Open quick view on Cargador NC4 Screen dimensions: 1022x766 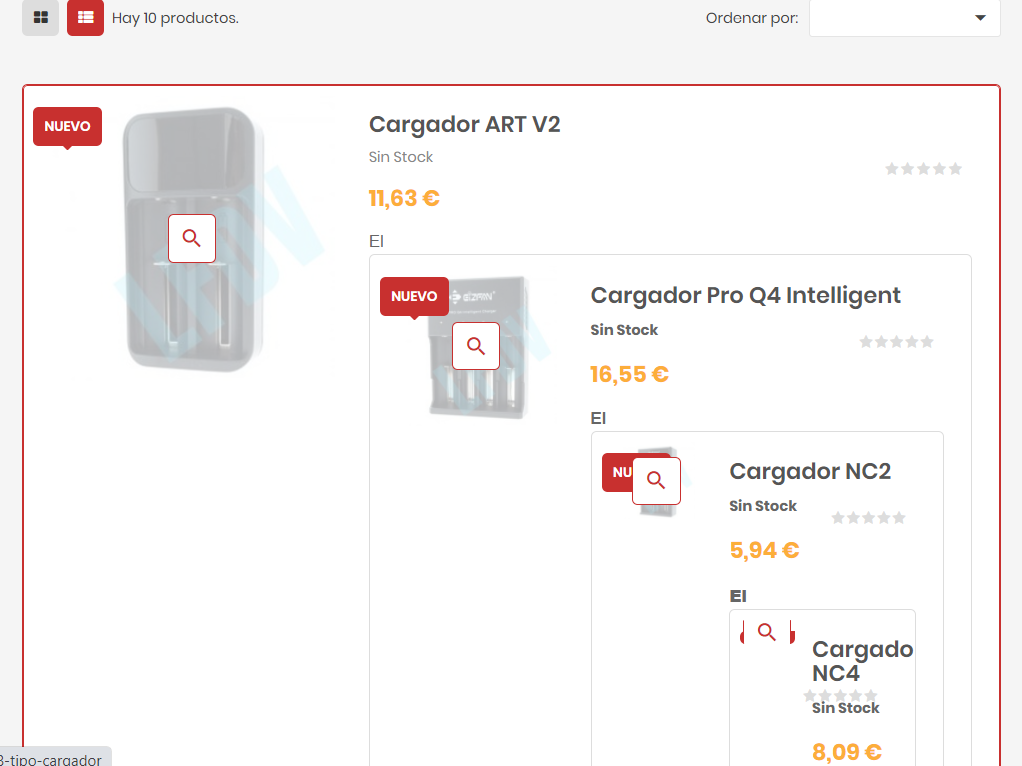[x=767, y=632]
